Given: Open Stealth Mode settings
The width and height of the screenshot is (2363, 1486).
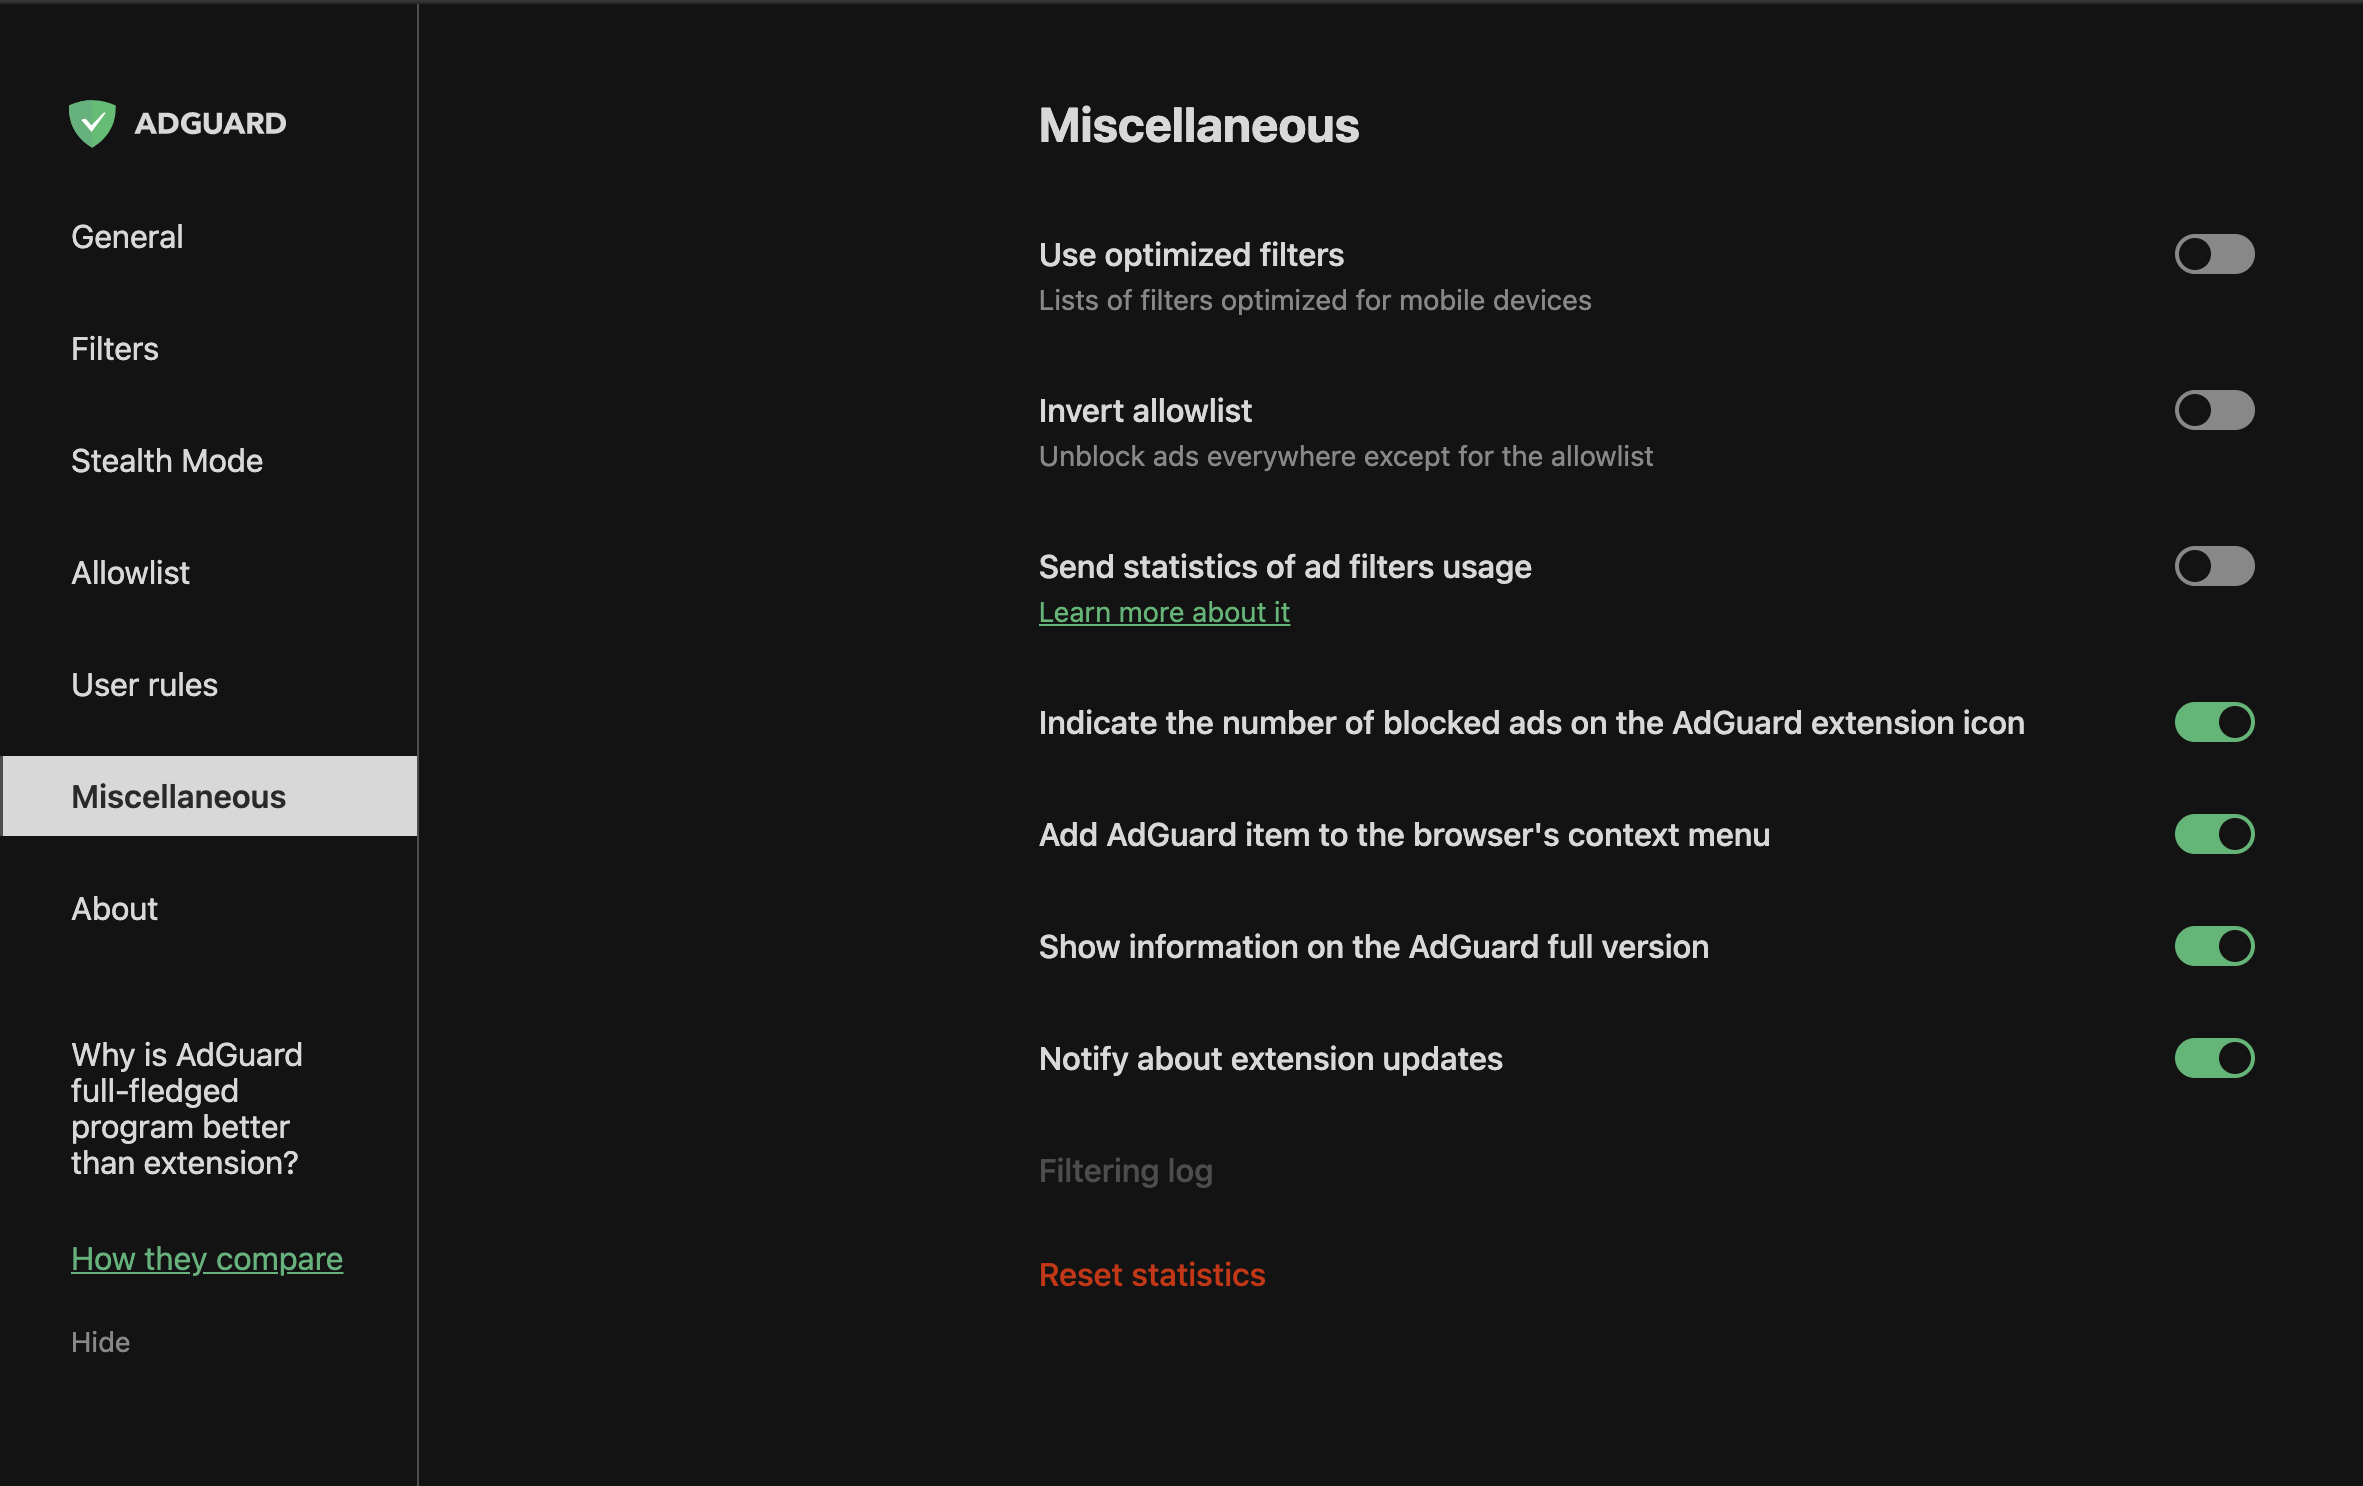Looking at the screenshot, I should tap(164, 459).
